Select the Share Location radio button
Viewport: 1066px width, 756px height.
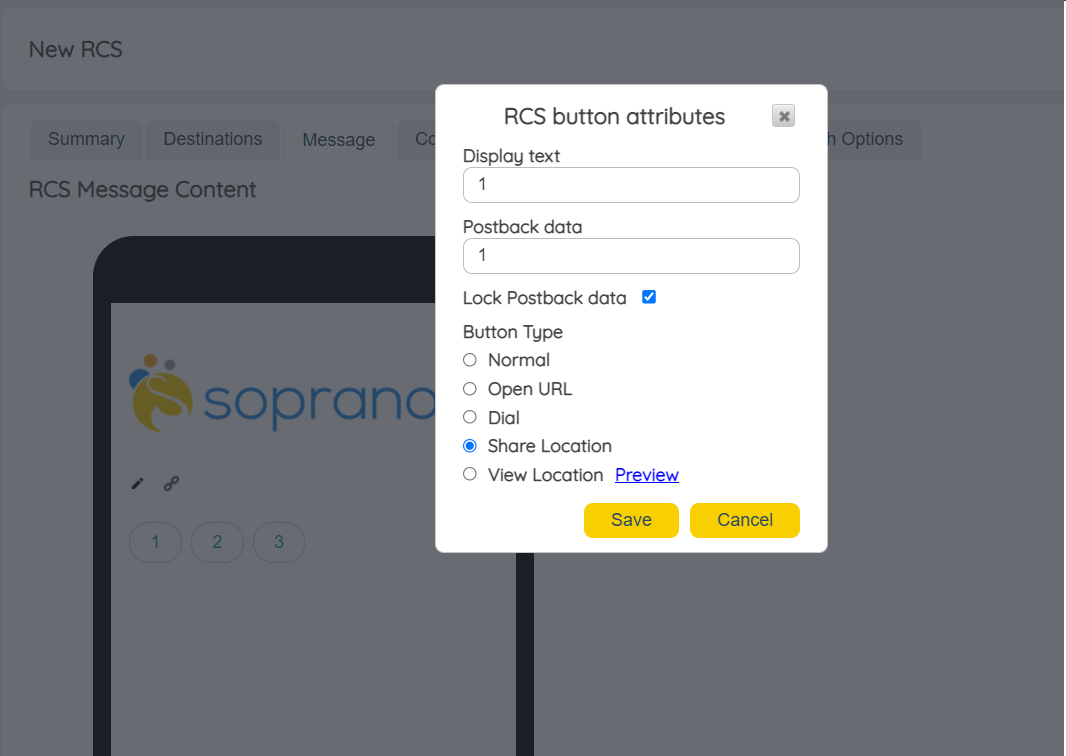click(470, 446)
